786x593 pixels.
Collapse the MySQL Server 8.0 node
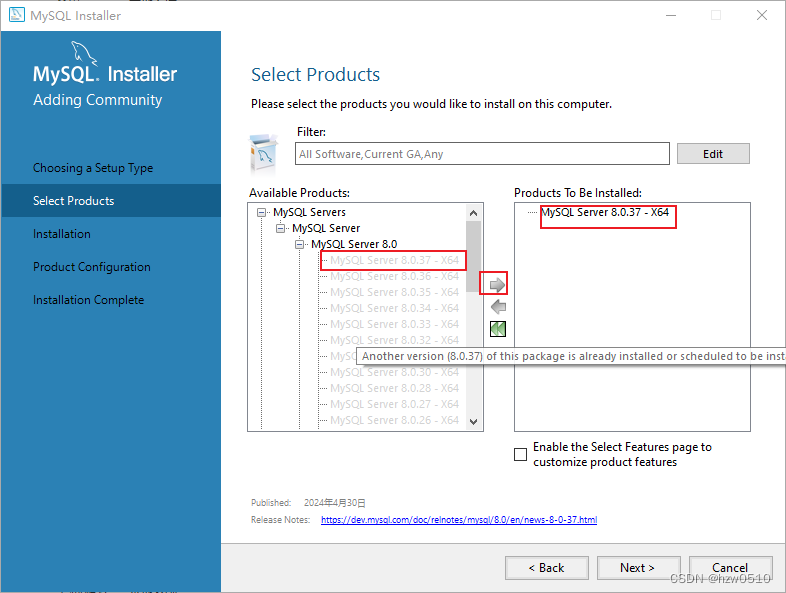[299, 245]
